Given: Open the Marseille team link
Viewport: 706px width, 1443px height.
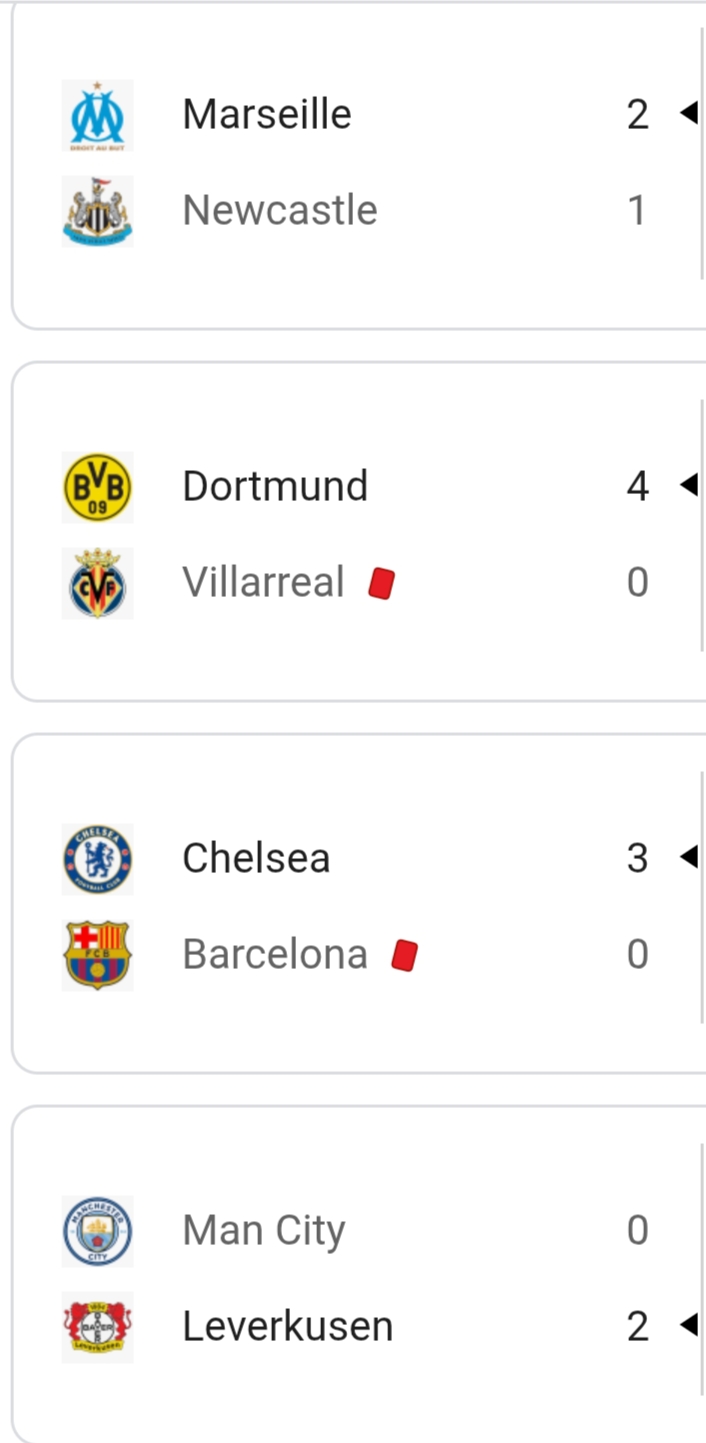Looking at the screenshot, I should [266, 114].
